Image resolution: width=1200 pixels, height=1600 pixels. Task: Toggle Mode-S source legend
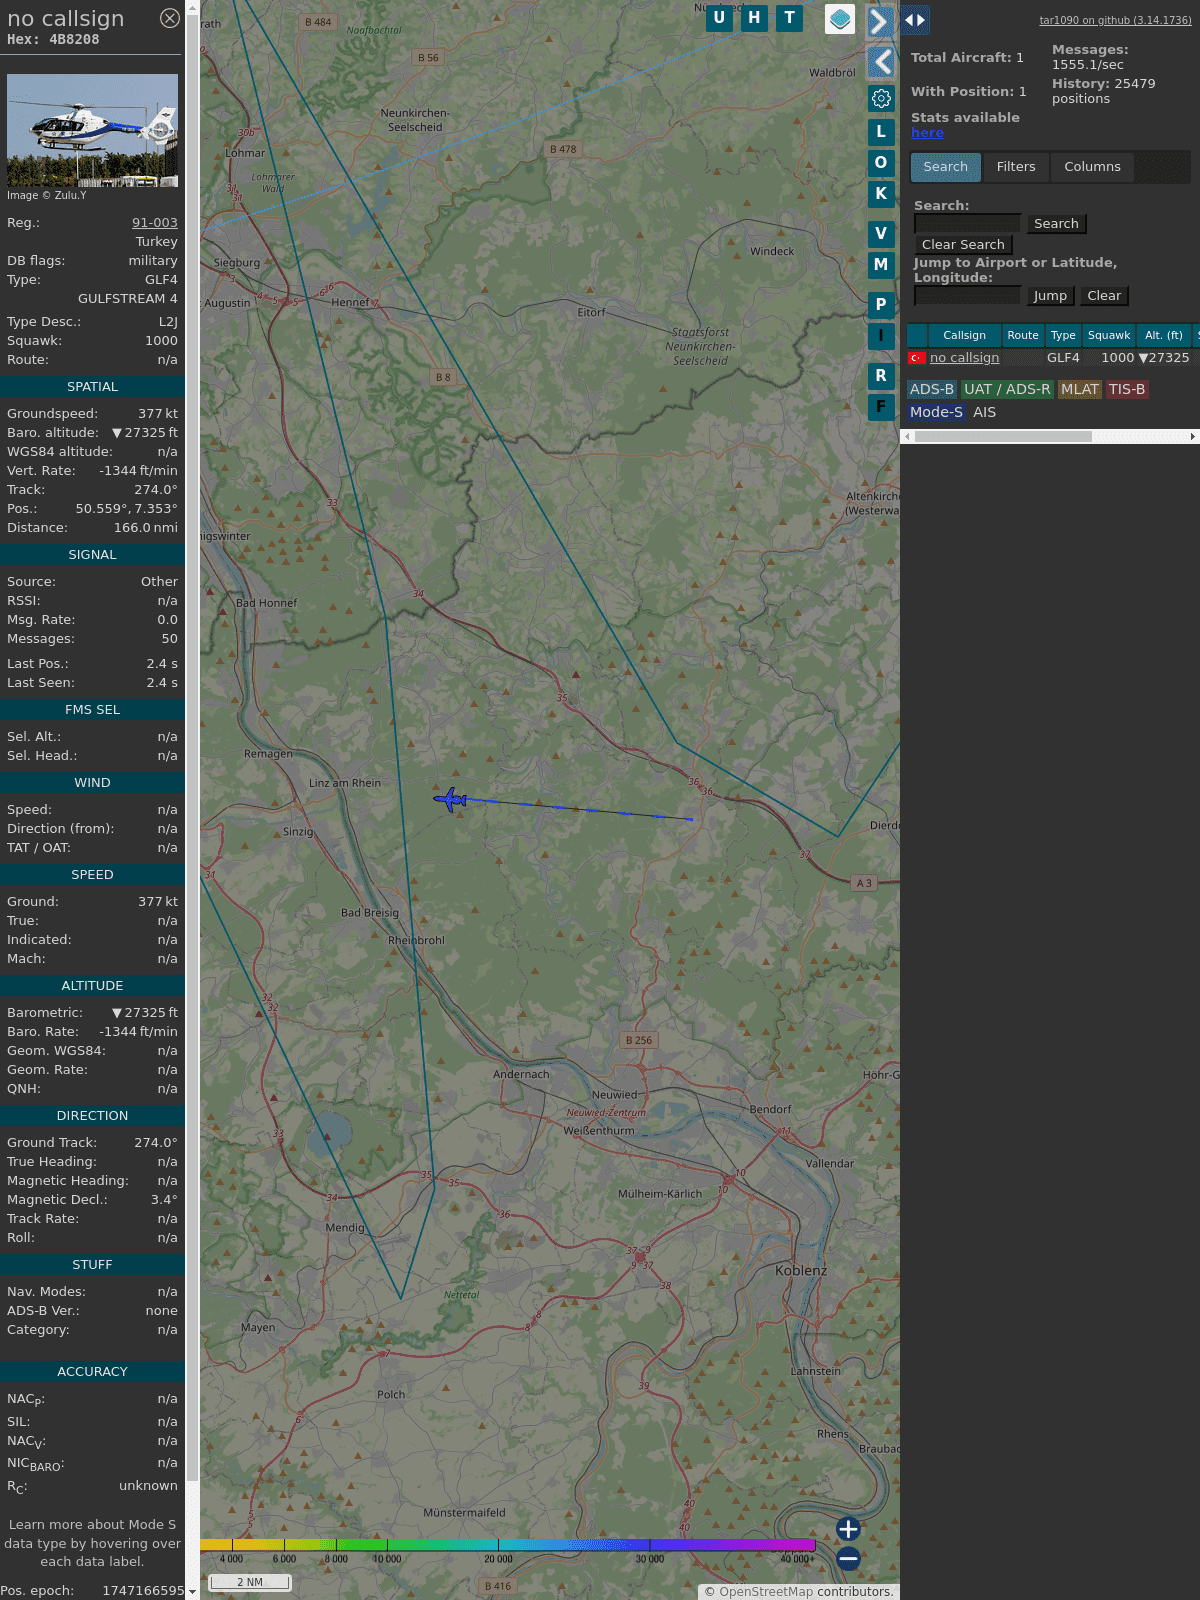coord(936,412)
